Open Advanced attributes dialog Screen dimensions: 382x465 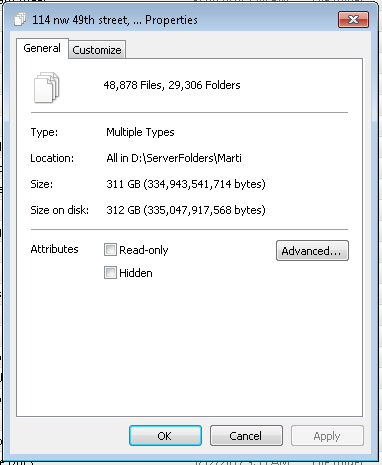point(312,251)
